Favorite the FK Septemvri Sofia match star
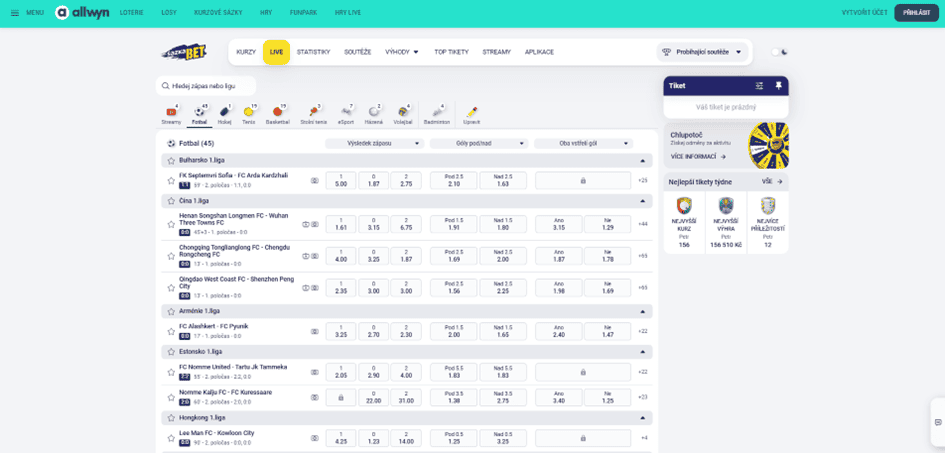 click(171, 180)
